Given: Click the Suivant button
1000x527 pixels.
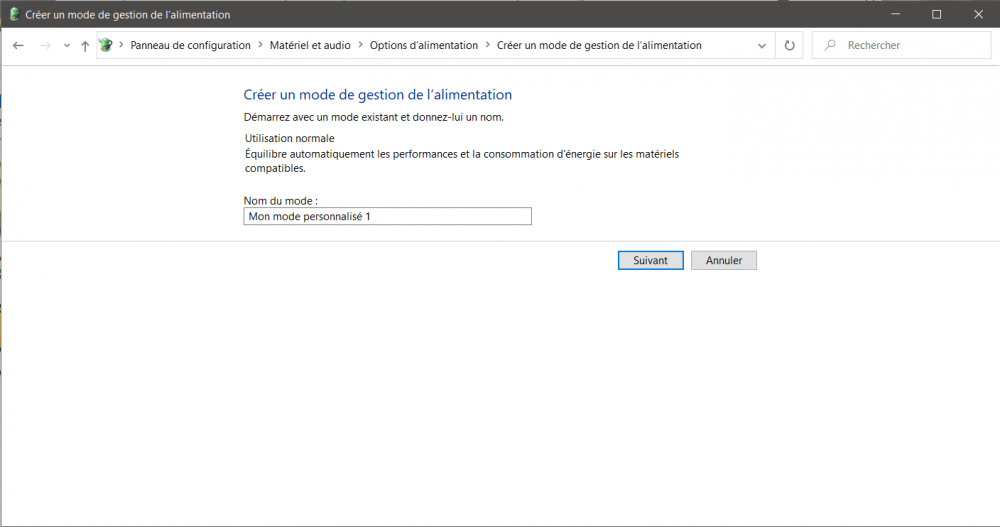Looking at the screenshot, I should click(651, 260).
